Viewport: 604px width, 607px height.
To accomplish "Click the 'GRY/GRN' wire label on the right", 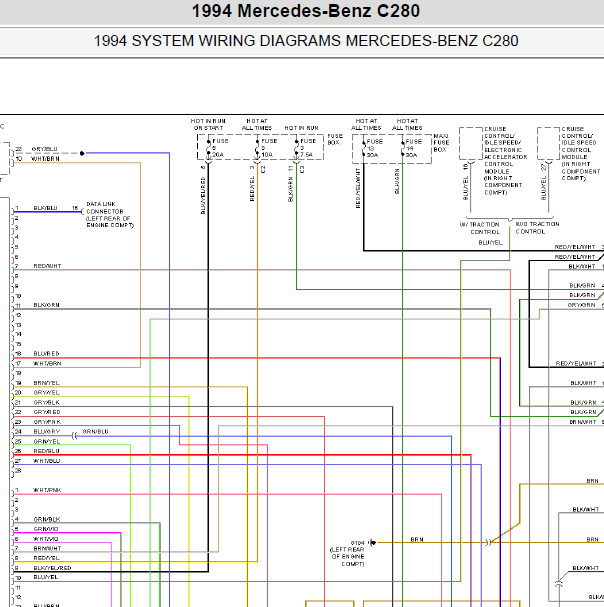I will click(582, 305).
